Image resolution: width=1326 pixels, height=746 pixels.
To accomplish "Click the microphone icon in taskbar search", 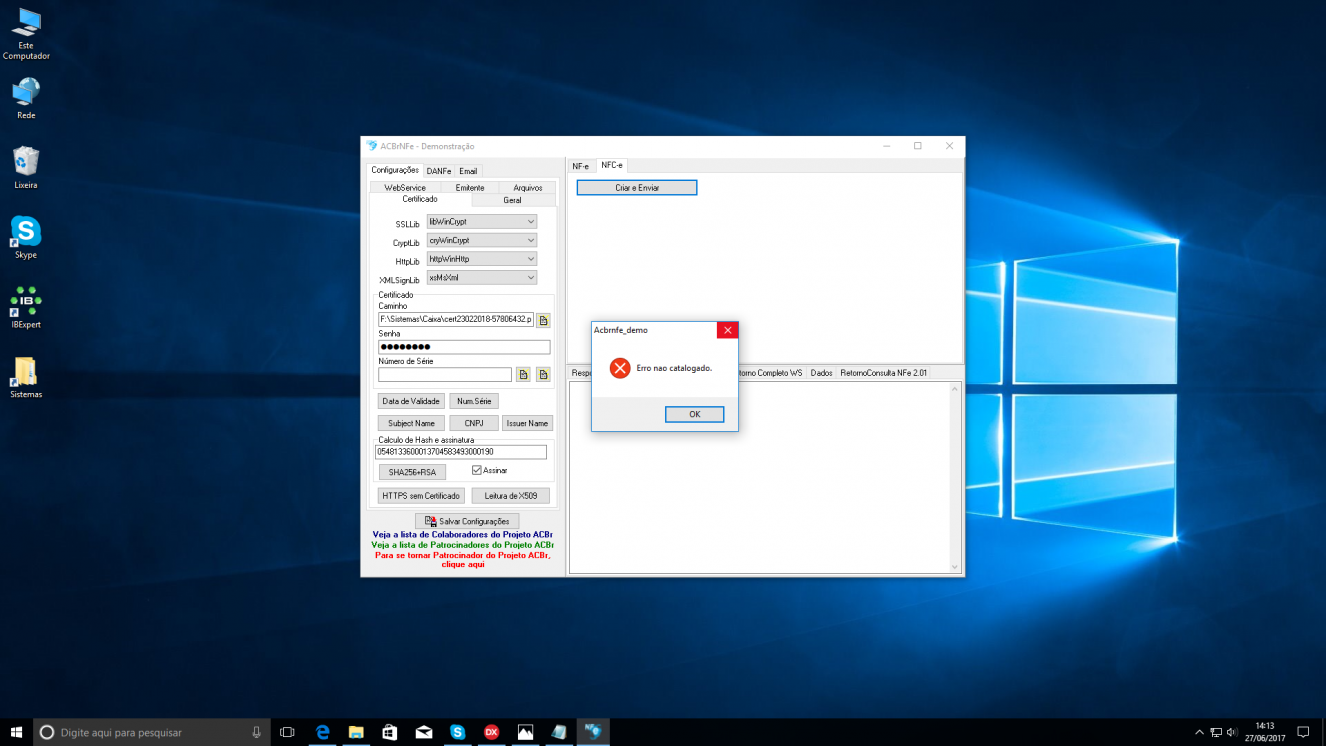I will pyautogui.click(x=257, y=732).
